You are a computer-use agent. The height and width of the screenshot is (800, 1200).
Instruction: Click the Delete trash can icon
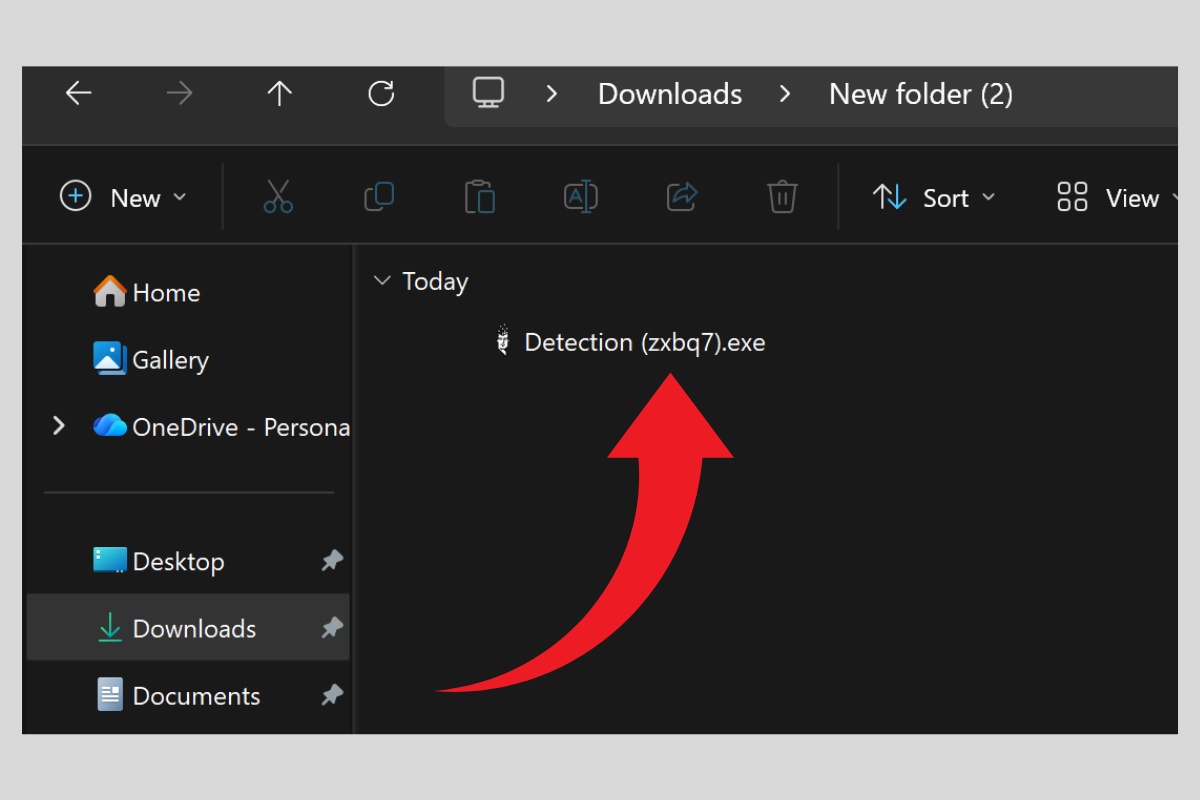click(x=782, y=197)
